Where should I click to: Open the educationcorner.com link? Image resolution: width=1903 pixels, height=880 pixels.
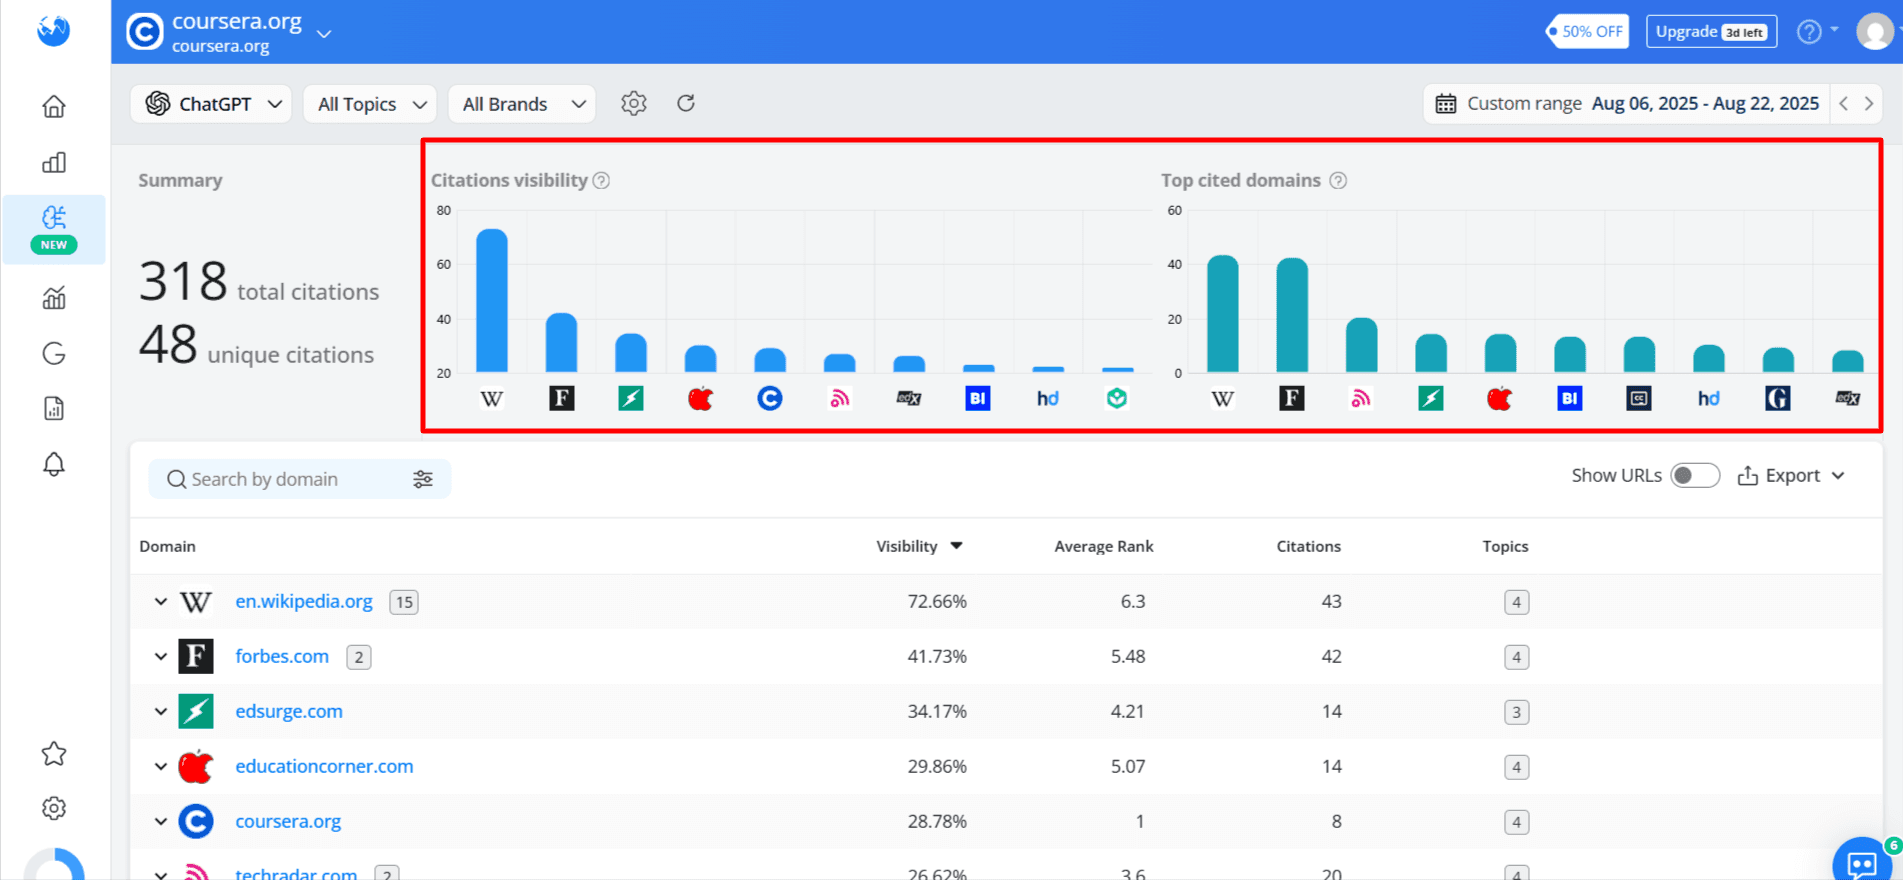click(324, 766)
